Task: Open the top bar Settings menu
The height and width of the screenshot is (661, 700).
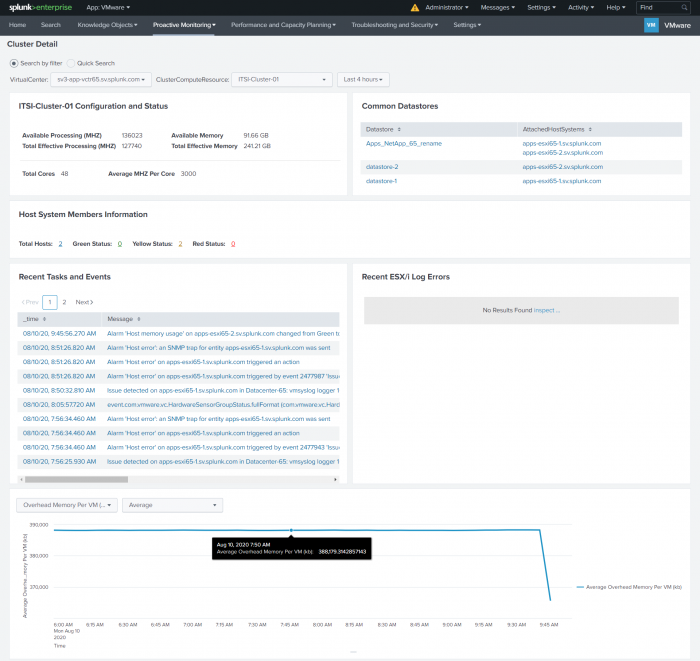Action: coord(541,8)
